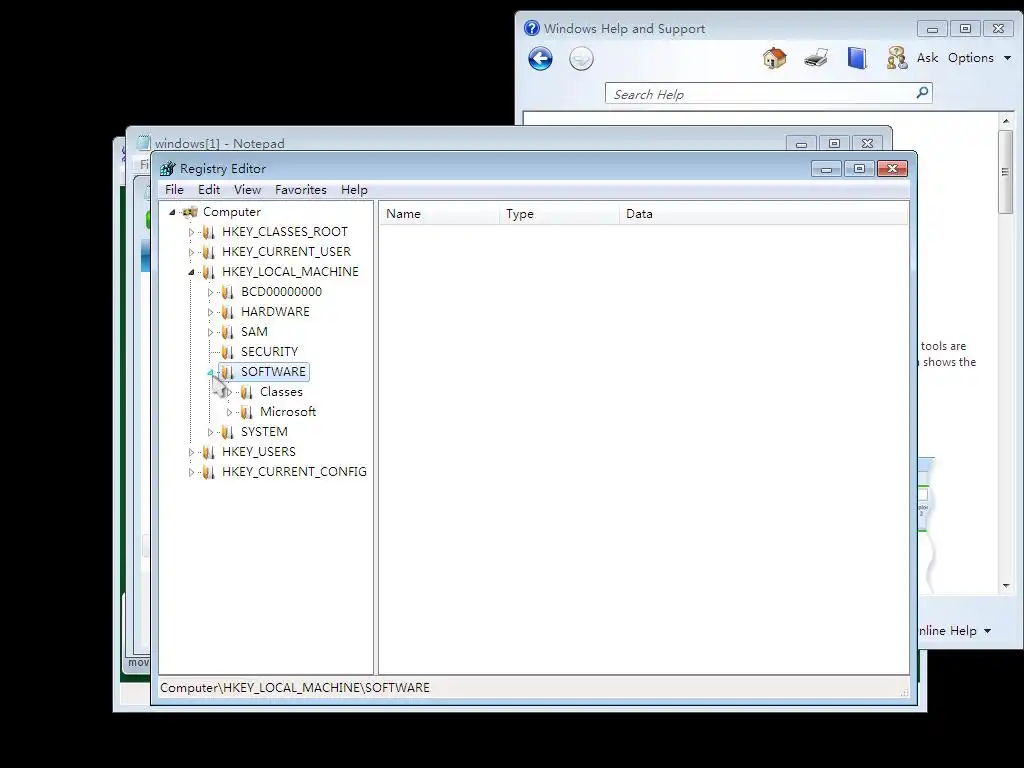Click the HKEY_LOCAL_MACHINE folder icon

[208, 272]
